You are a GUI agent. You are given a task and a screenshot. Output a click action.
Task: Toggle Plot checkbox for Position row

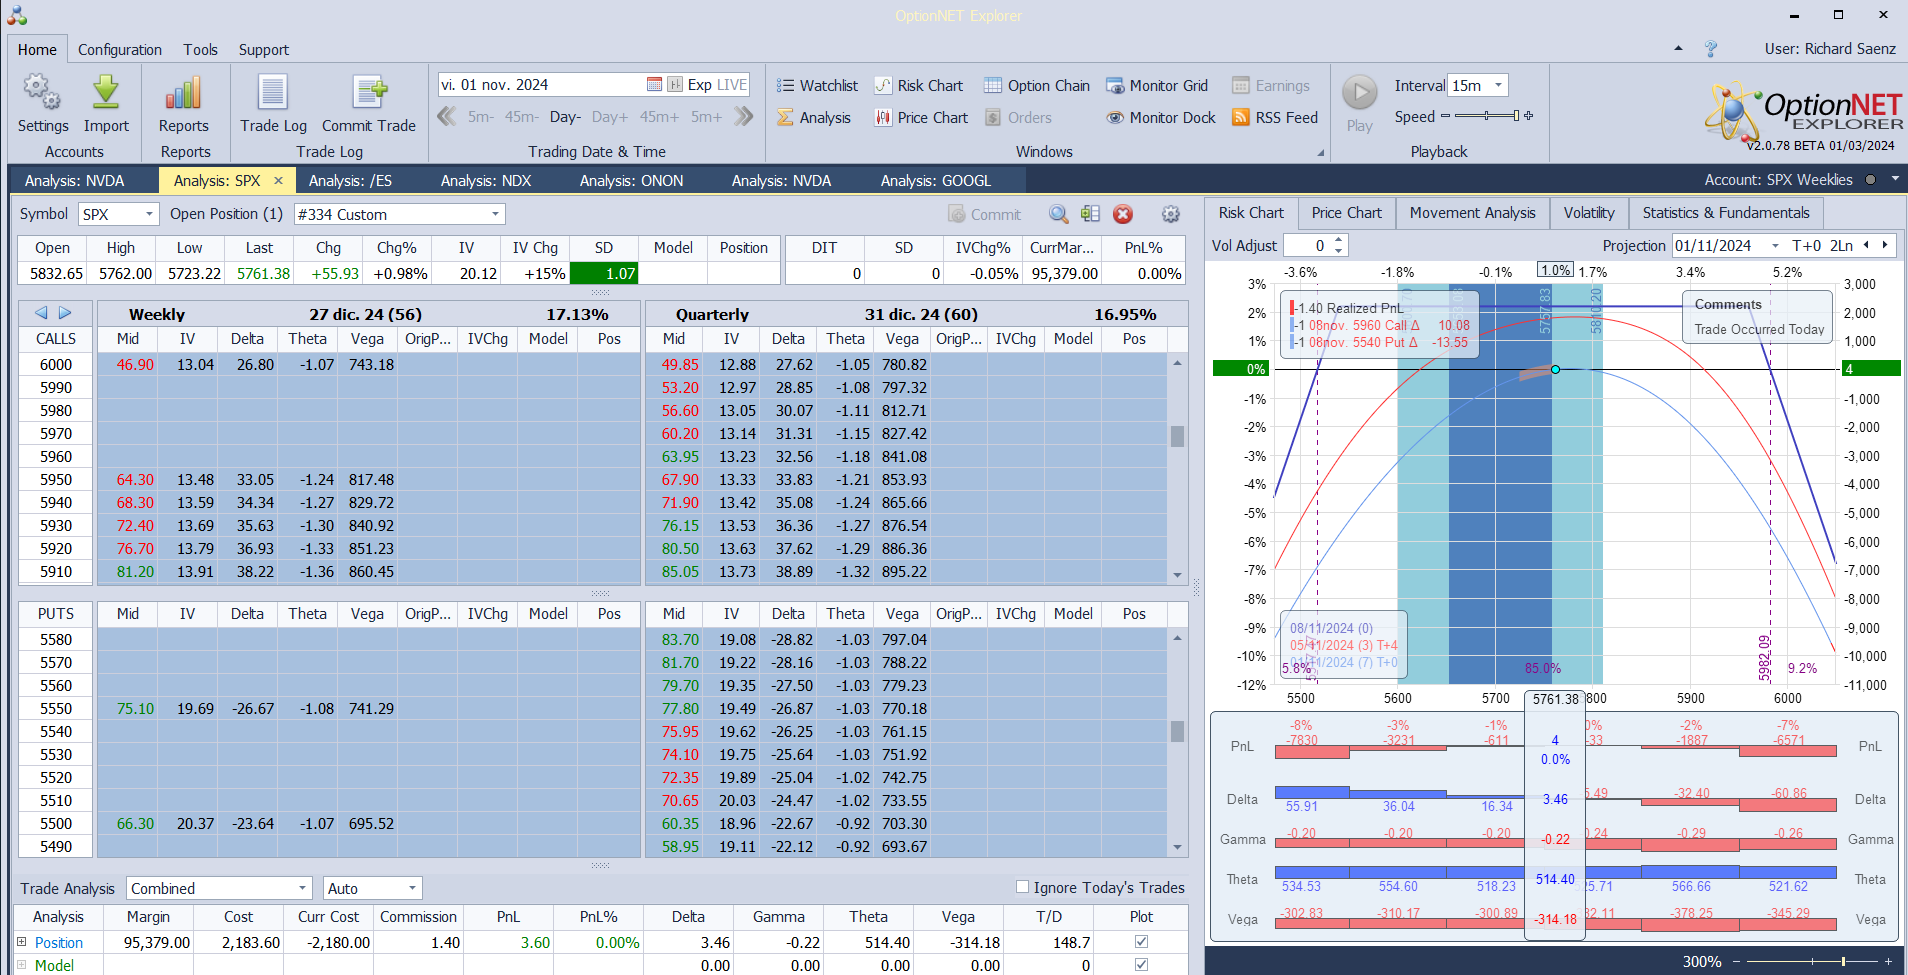1141,942
